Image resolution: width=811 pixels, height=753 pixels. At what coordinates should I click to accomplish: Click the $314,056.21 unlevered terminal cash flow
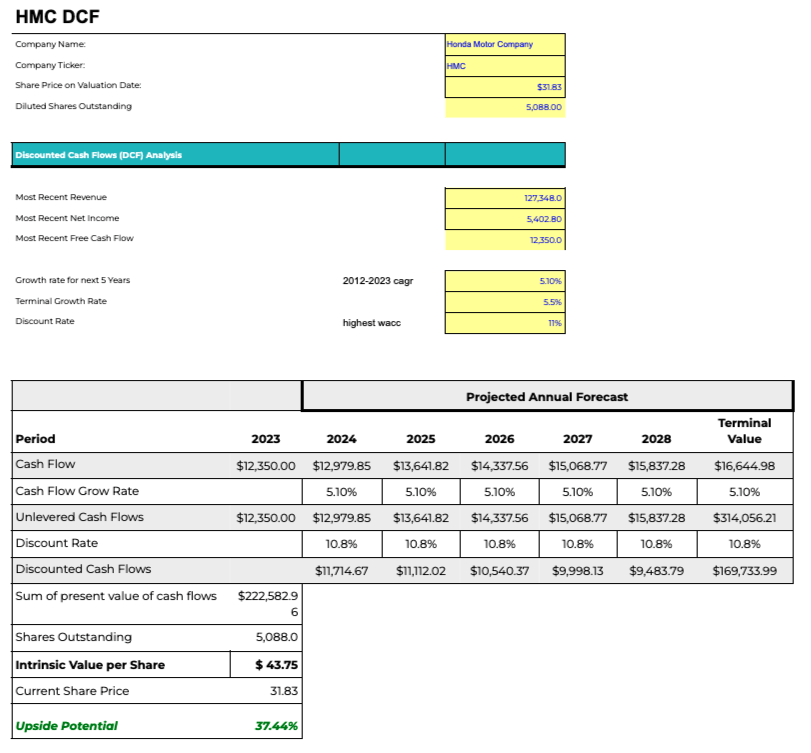744,518
